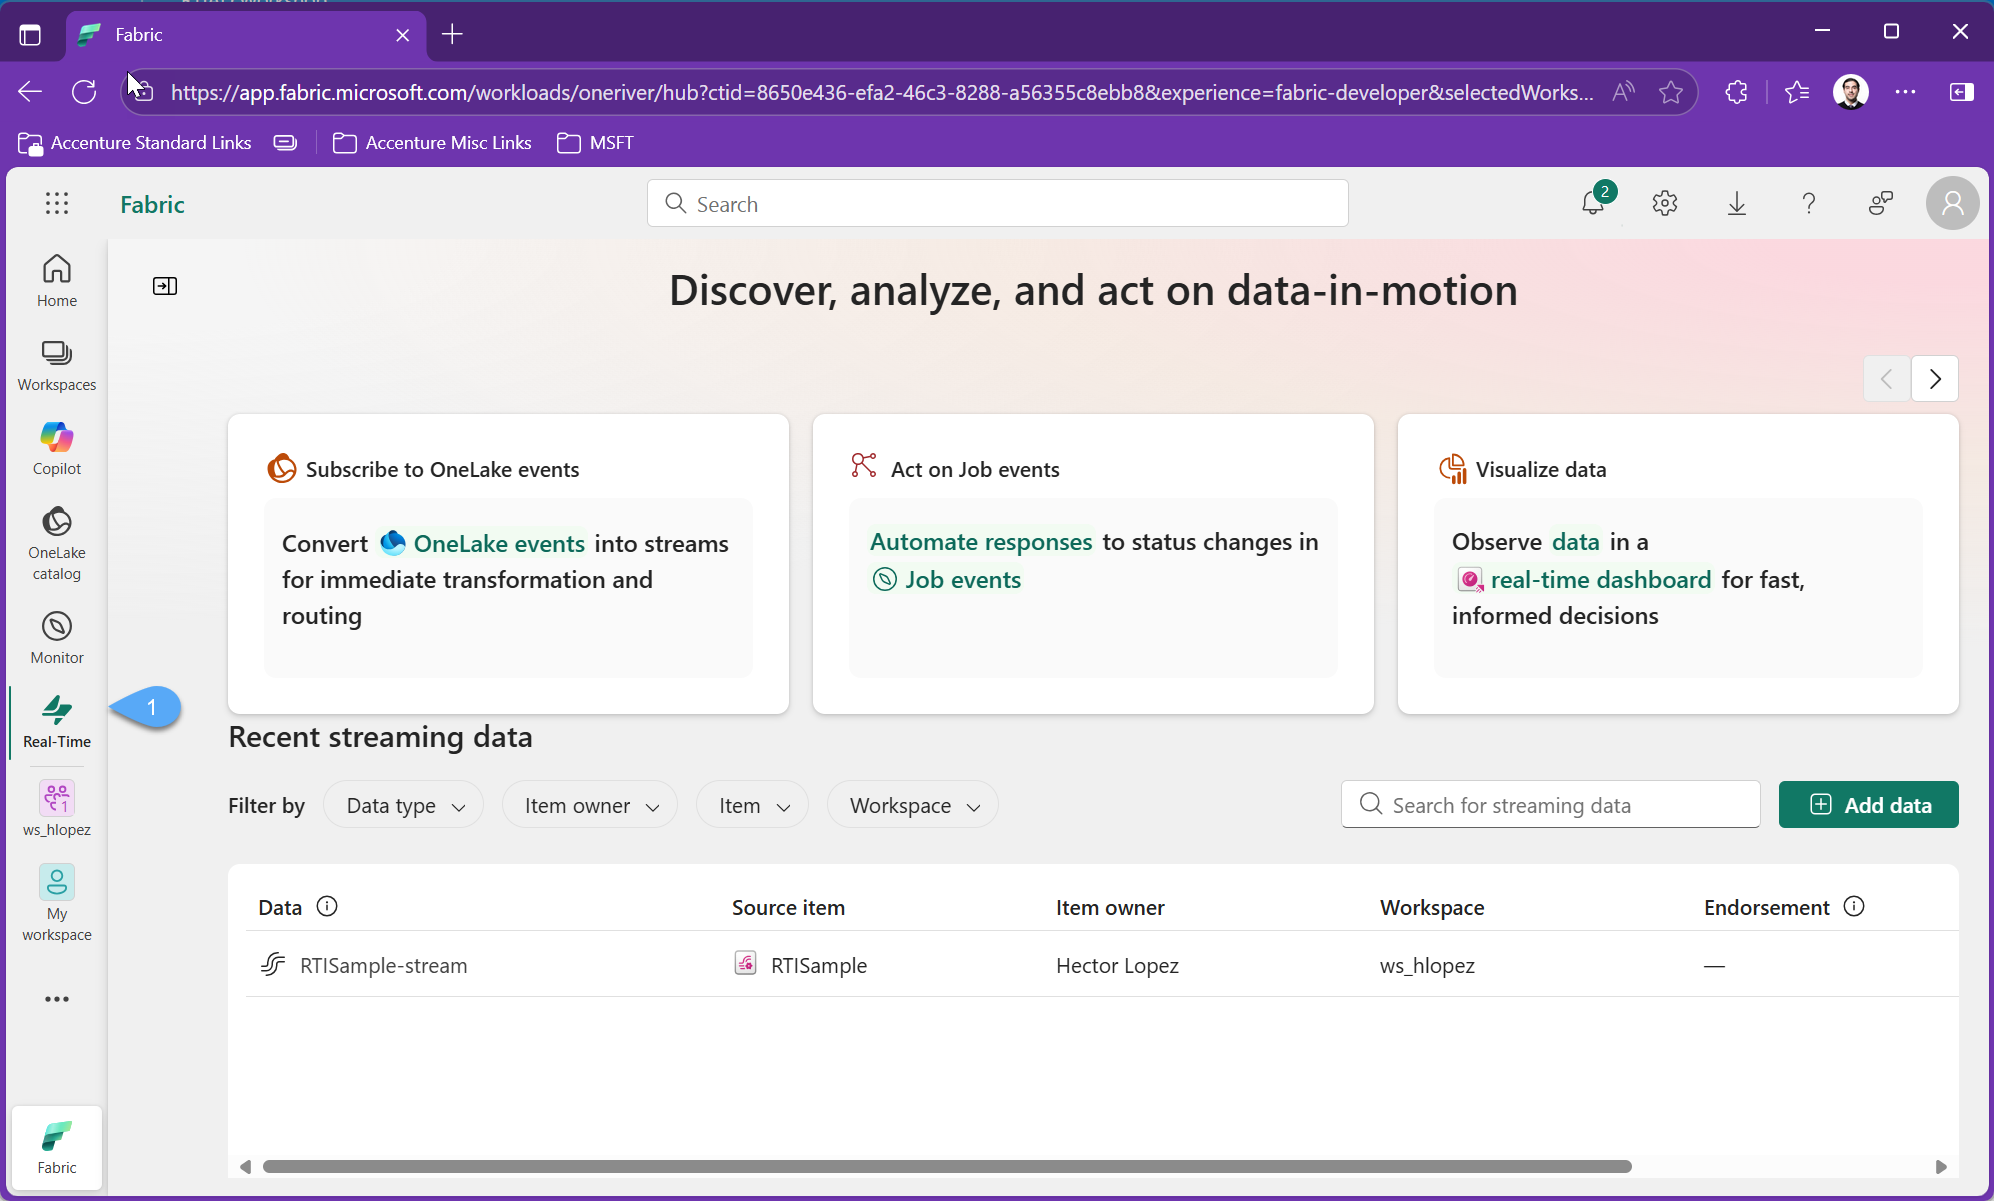Expand the Data type filter dropdown
Screen dimensions: 1994x1201
coord(404,805)
